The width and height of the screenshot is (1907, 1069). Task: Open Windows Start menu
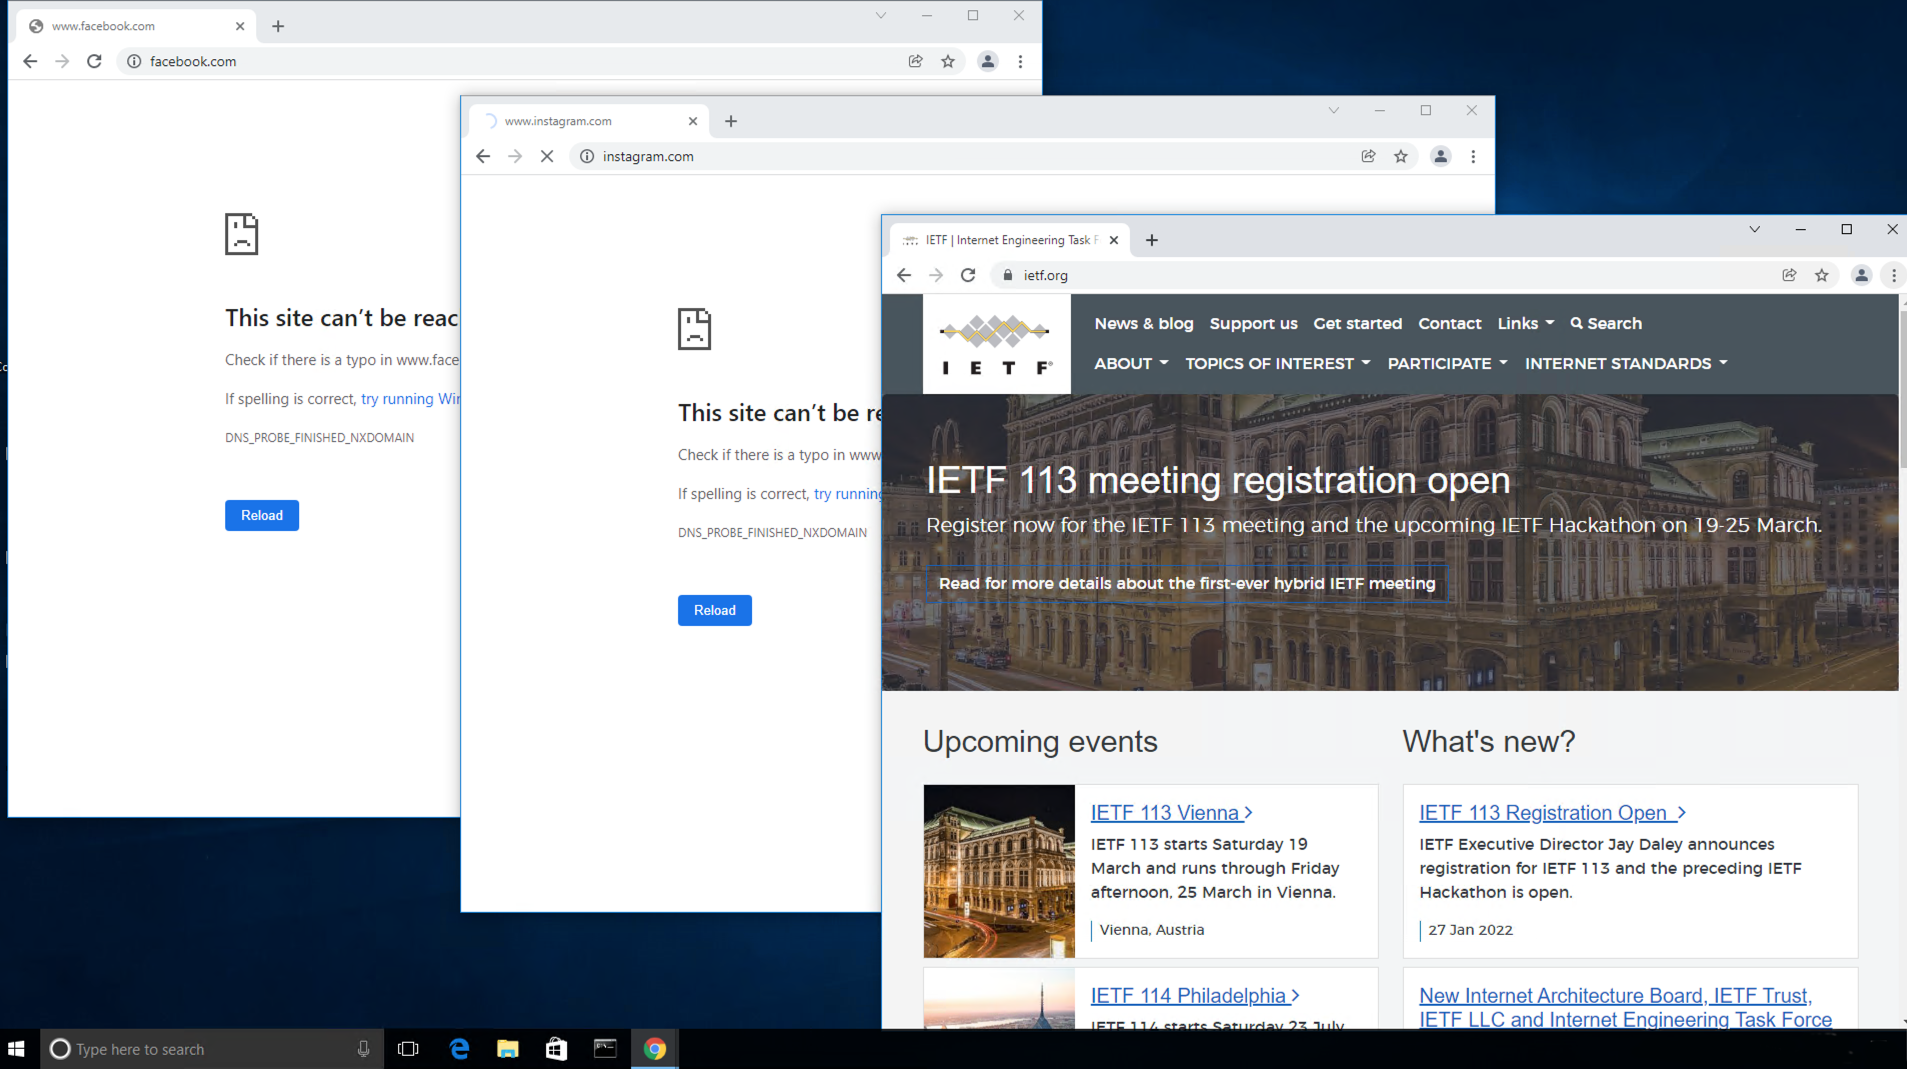tap(16, 1049)
